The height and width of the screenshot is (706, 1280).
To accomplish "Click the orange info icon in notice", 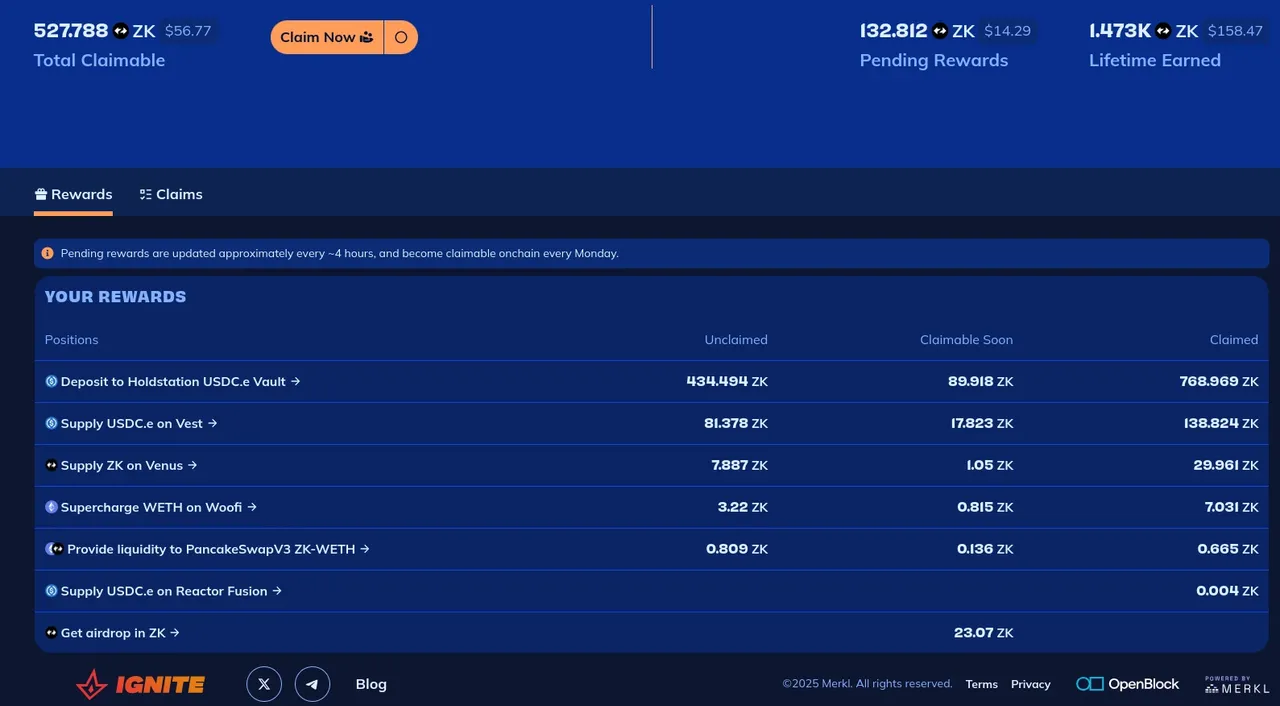I will 47,253.
